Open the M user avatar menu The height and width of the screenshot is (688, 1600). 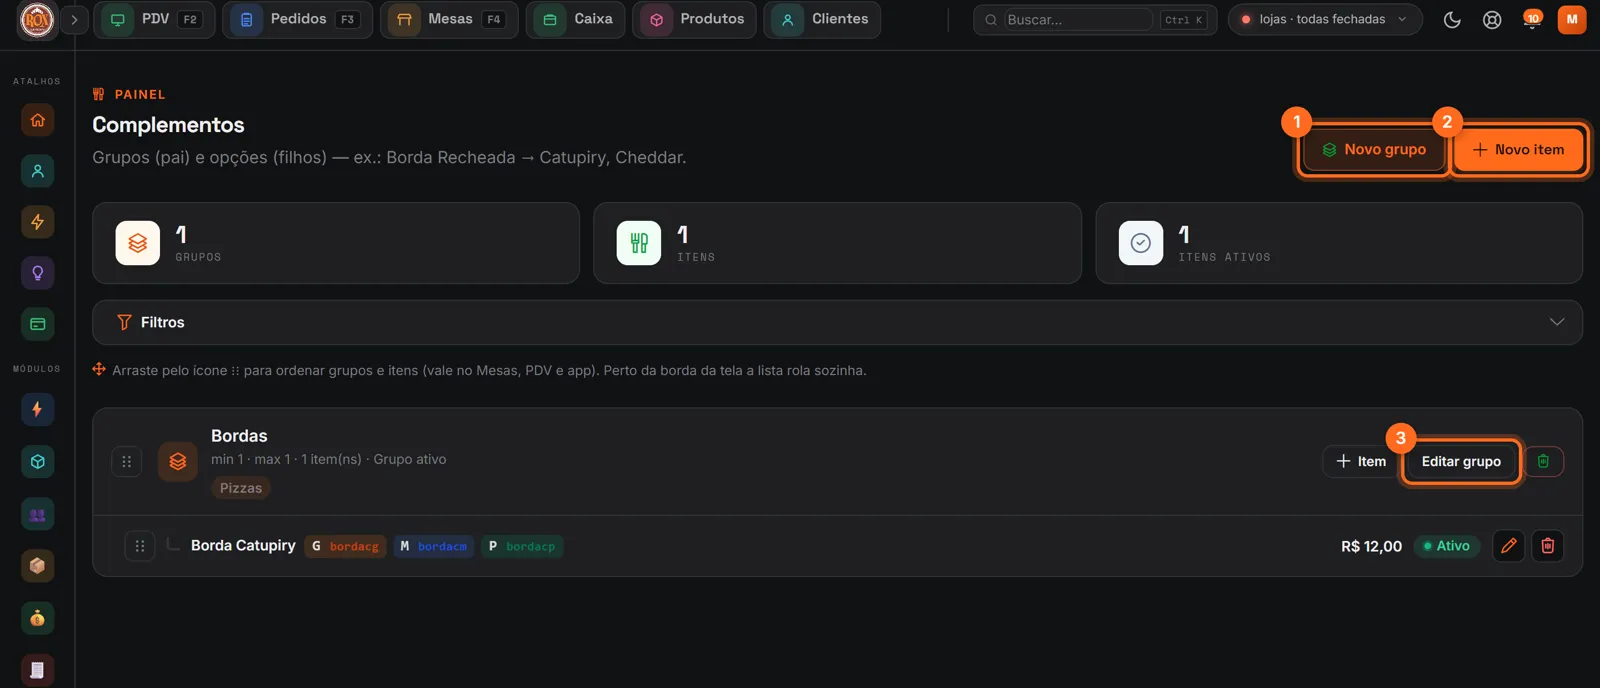click(x=1572, y=19)
